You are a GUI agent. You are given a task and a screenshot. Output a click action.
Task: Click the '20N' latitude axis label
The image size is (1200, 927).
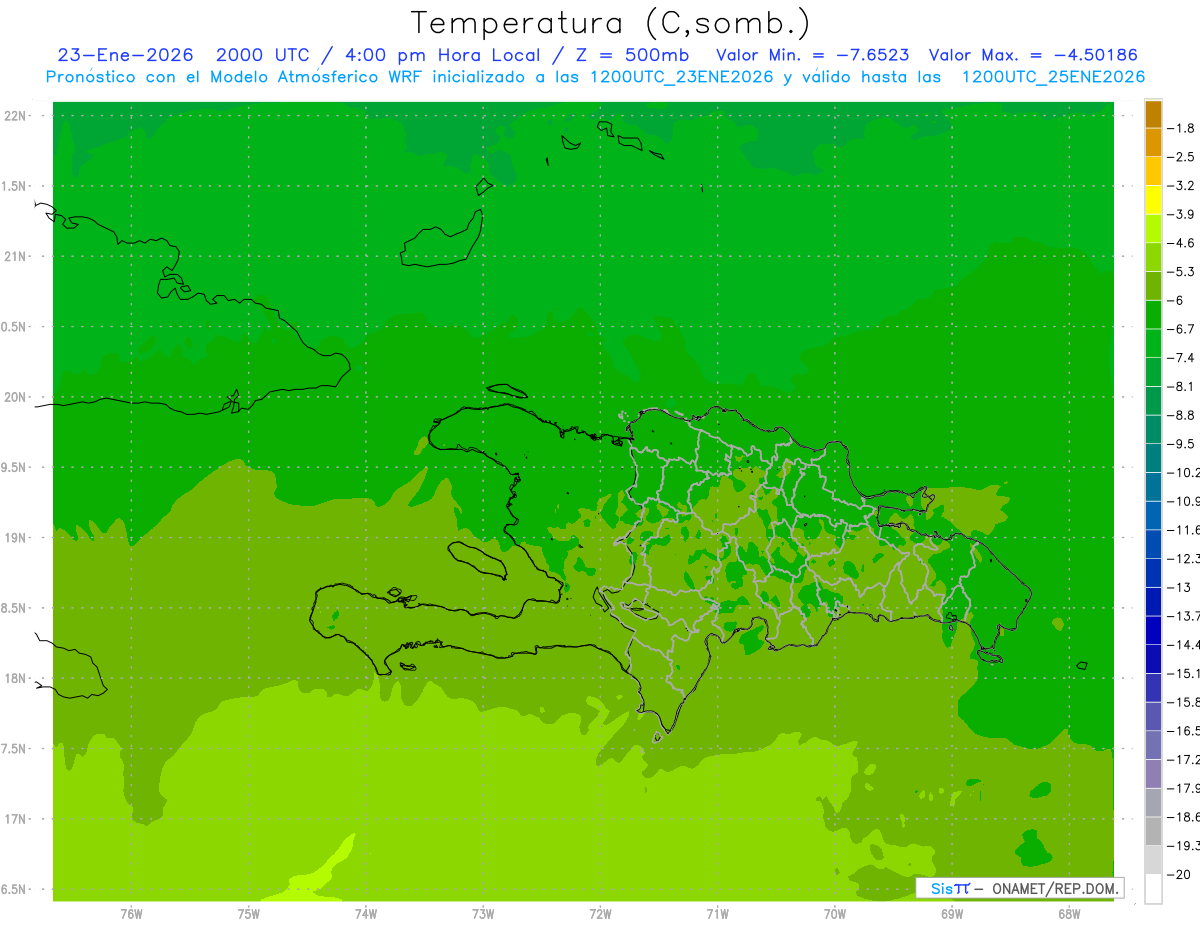click(17, 397)
